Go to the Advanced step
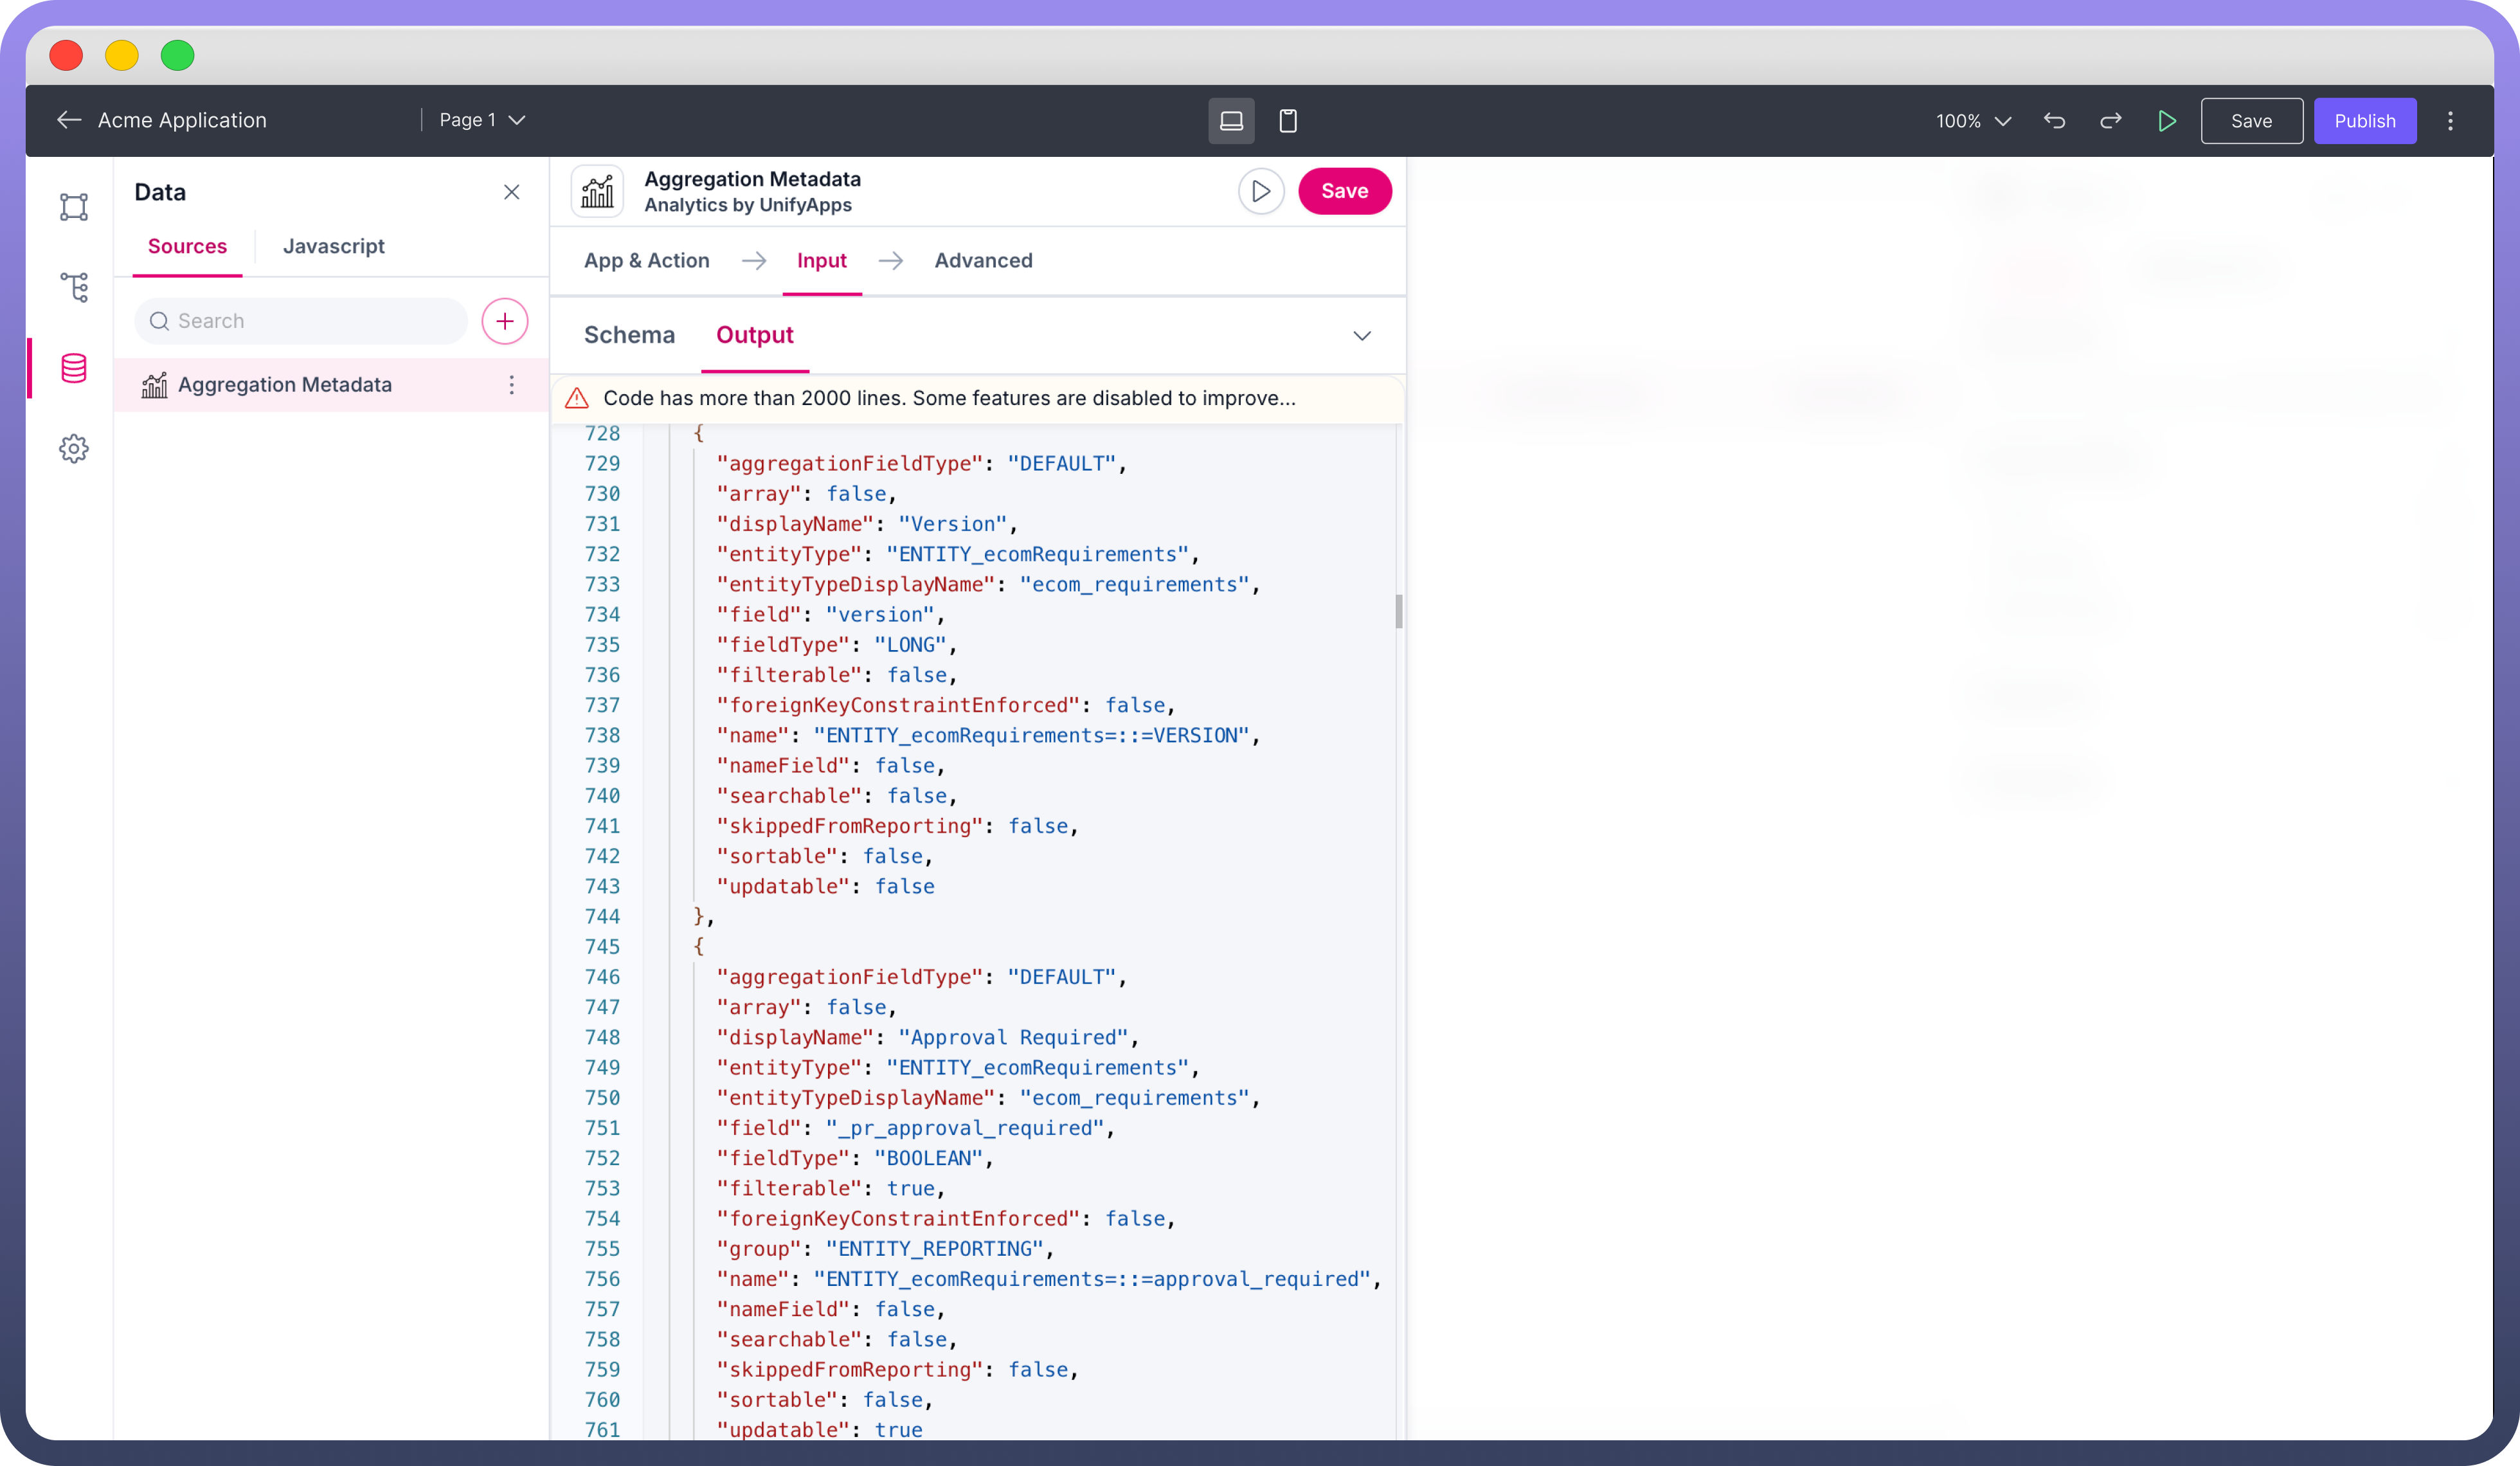 point(983,261)
